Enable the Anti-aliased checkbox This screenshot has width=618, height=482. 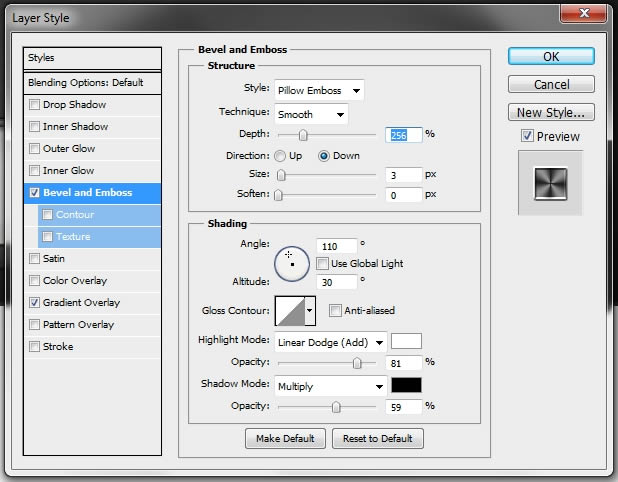tap(335, 311)
